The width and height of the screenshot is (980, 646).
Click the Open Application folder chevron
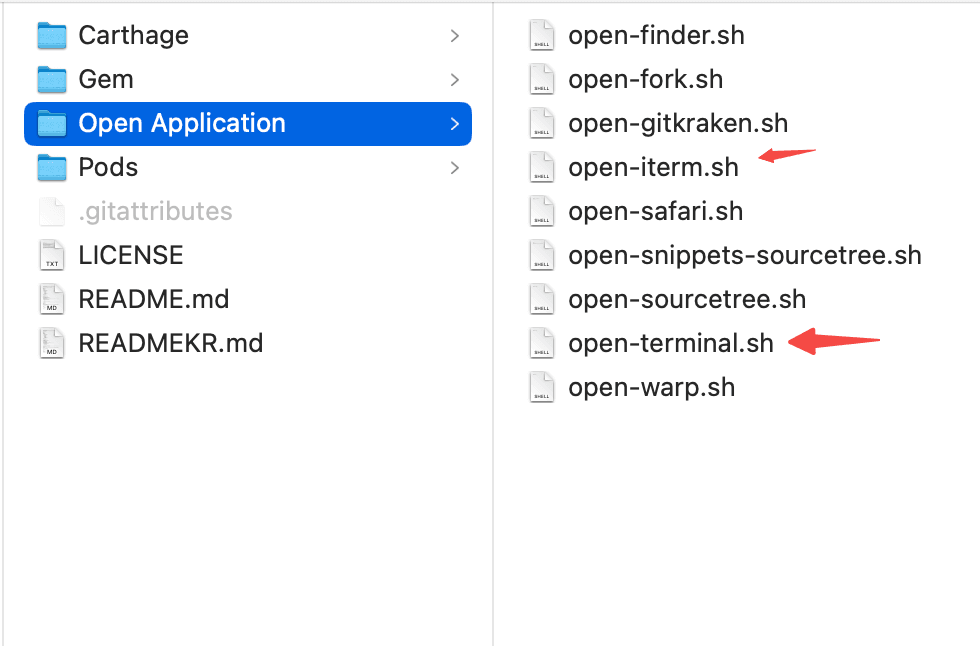coord(455,124)
